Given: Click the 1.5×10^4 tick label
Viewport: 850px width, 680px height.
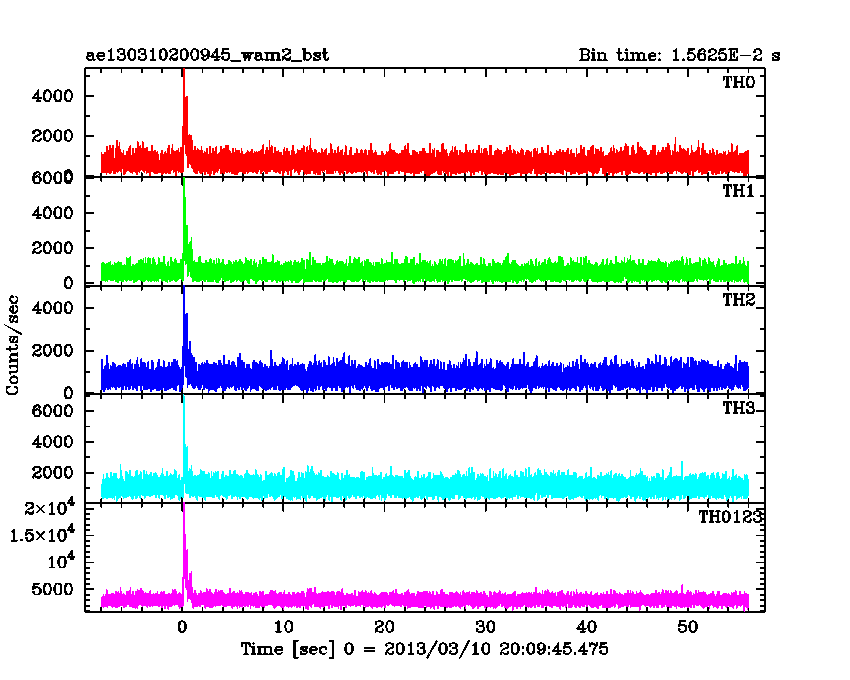Looking at the screenshot, I should tap(42, 535).
